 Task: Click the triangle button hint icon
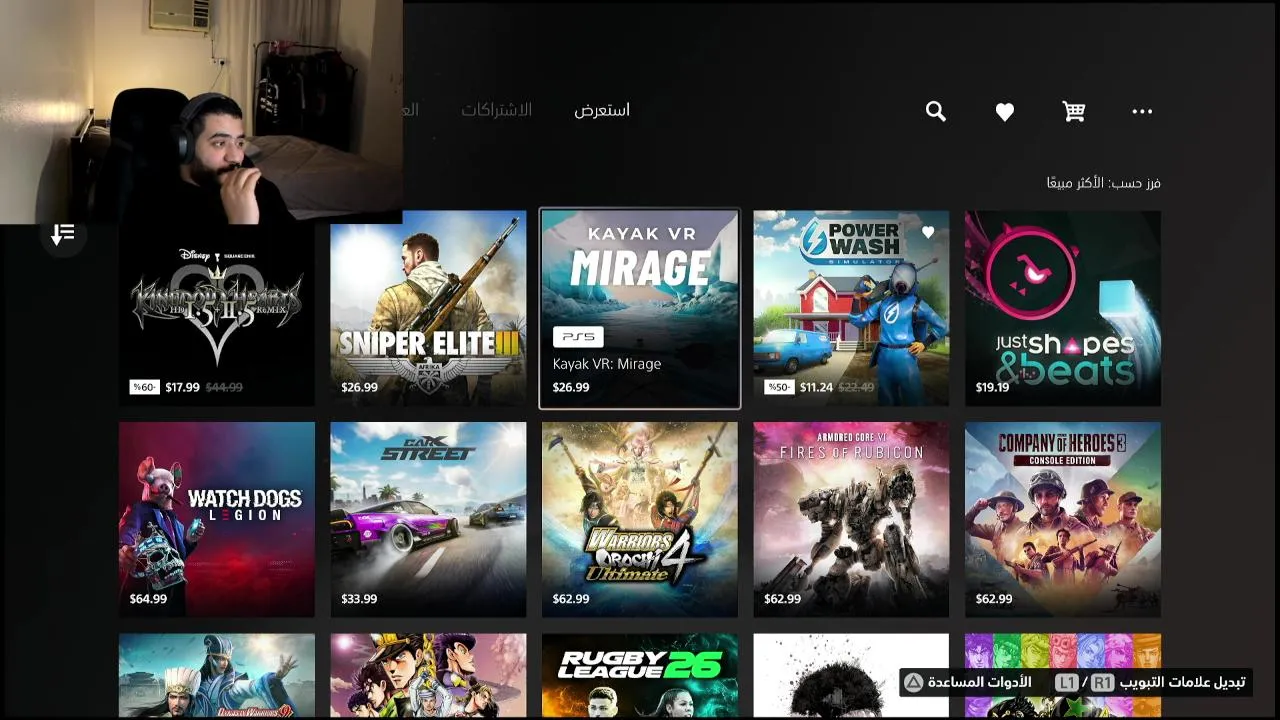[913, 682]
